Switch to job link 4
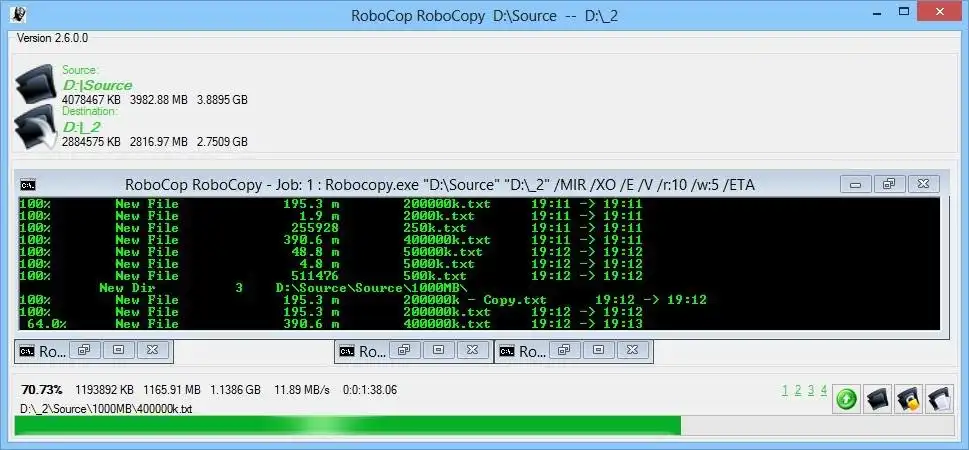The width and height of the screenshot is (969, 450). click(x=824, y=390)
